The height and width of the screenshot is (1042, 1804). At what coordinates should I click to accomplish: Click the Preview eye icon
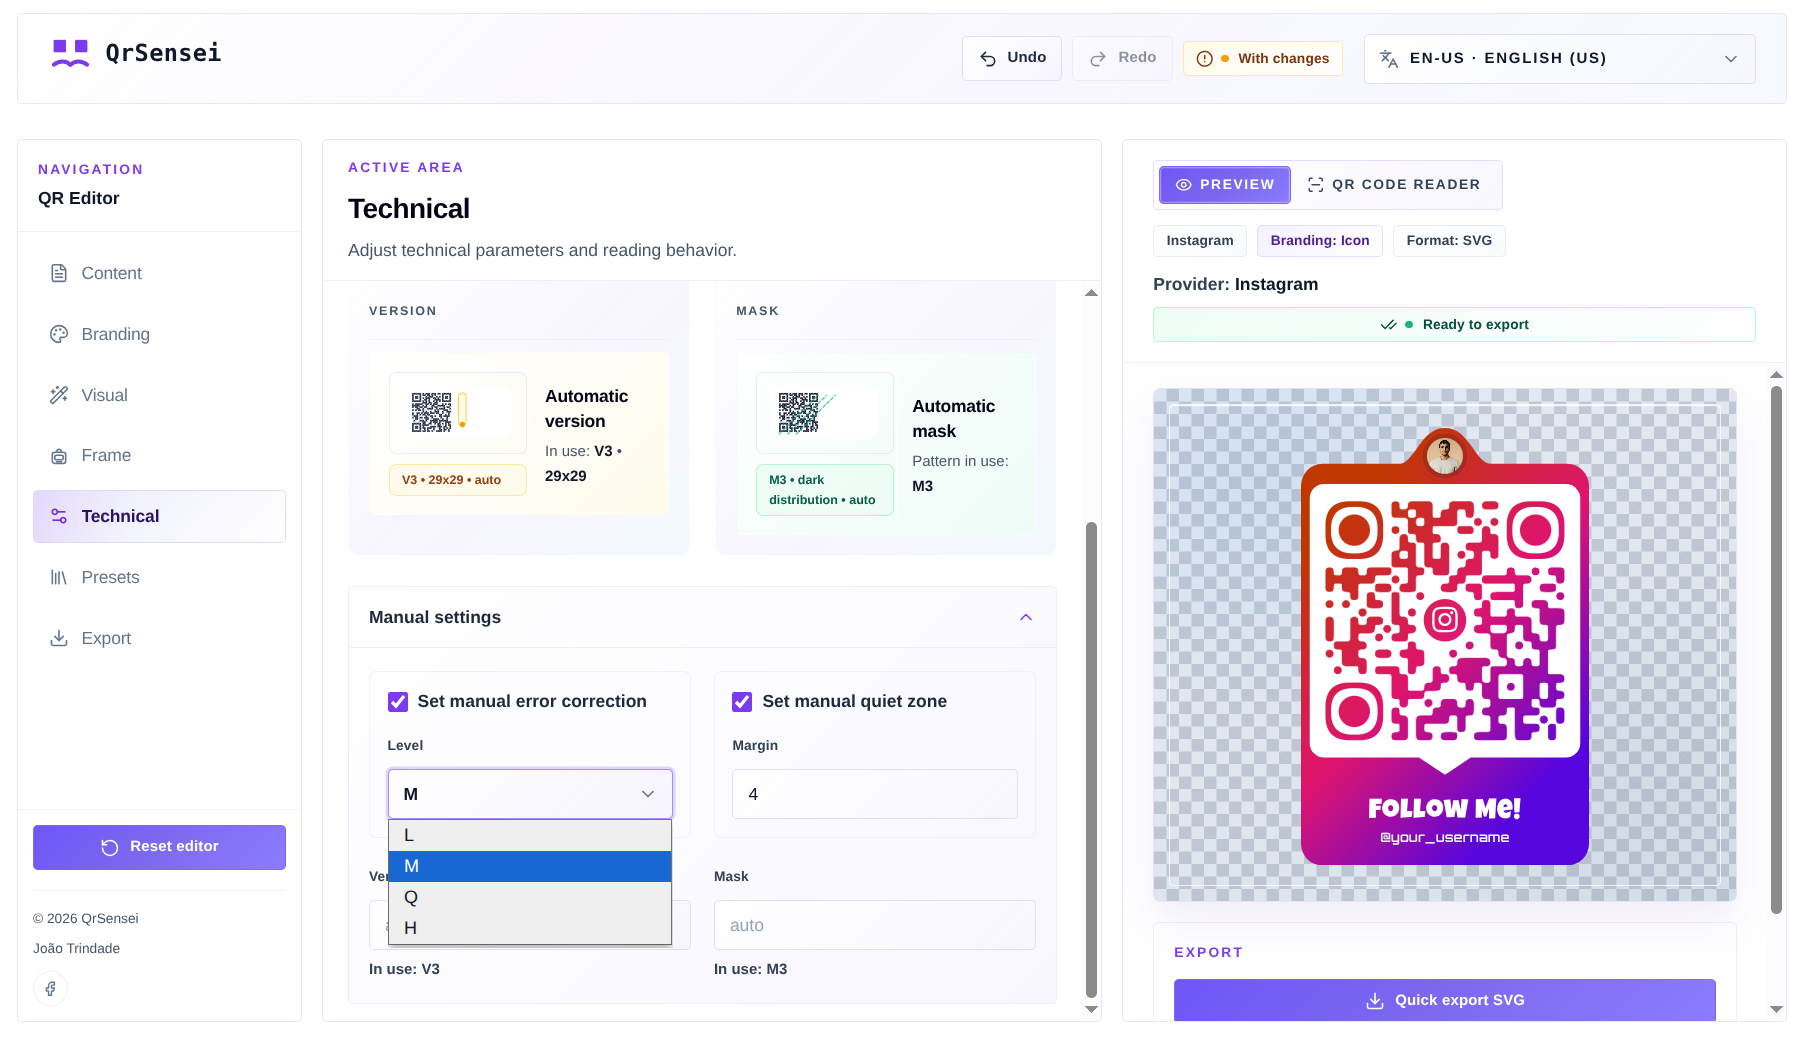pos(1184,185)
